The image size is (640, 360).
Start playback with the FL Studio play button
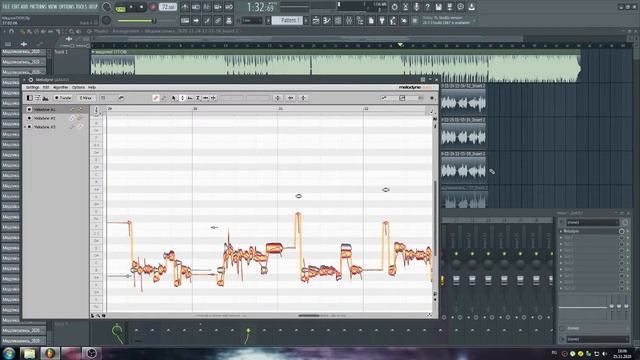131,7
